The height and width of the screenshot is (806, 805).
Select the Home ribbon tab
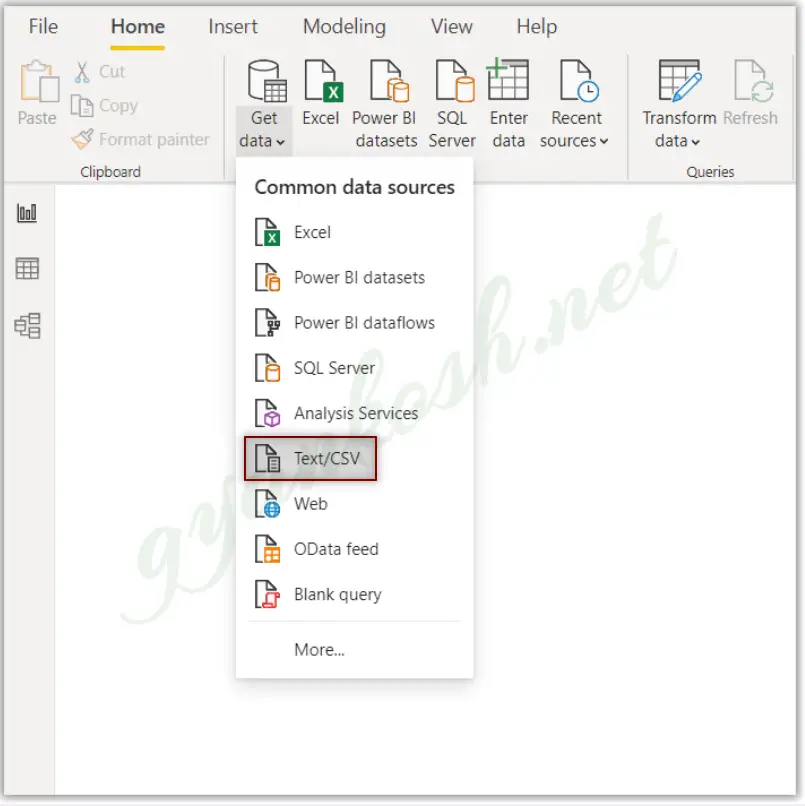click(138, 27)
